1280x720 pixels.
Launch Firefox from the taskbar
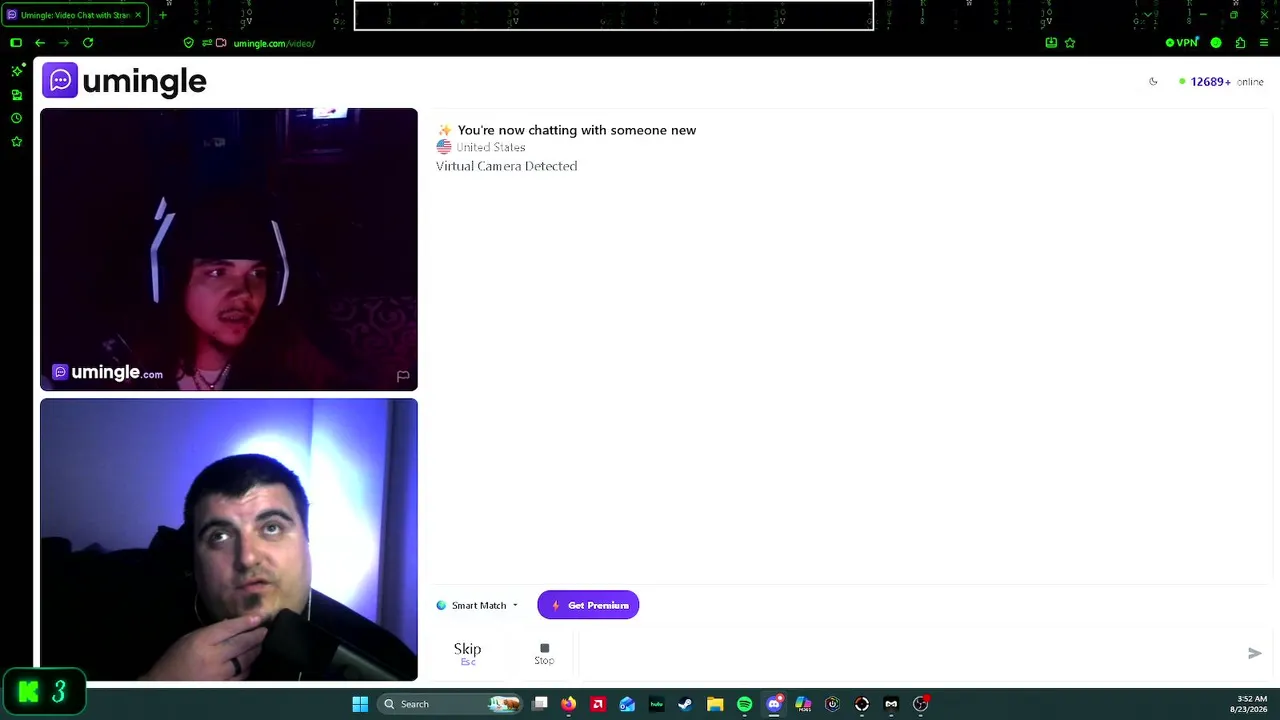tap(569, 704)
